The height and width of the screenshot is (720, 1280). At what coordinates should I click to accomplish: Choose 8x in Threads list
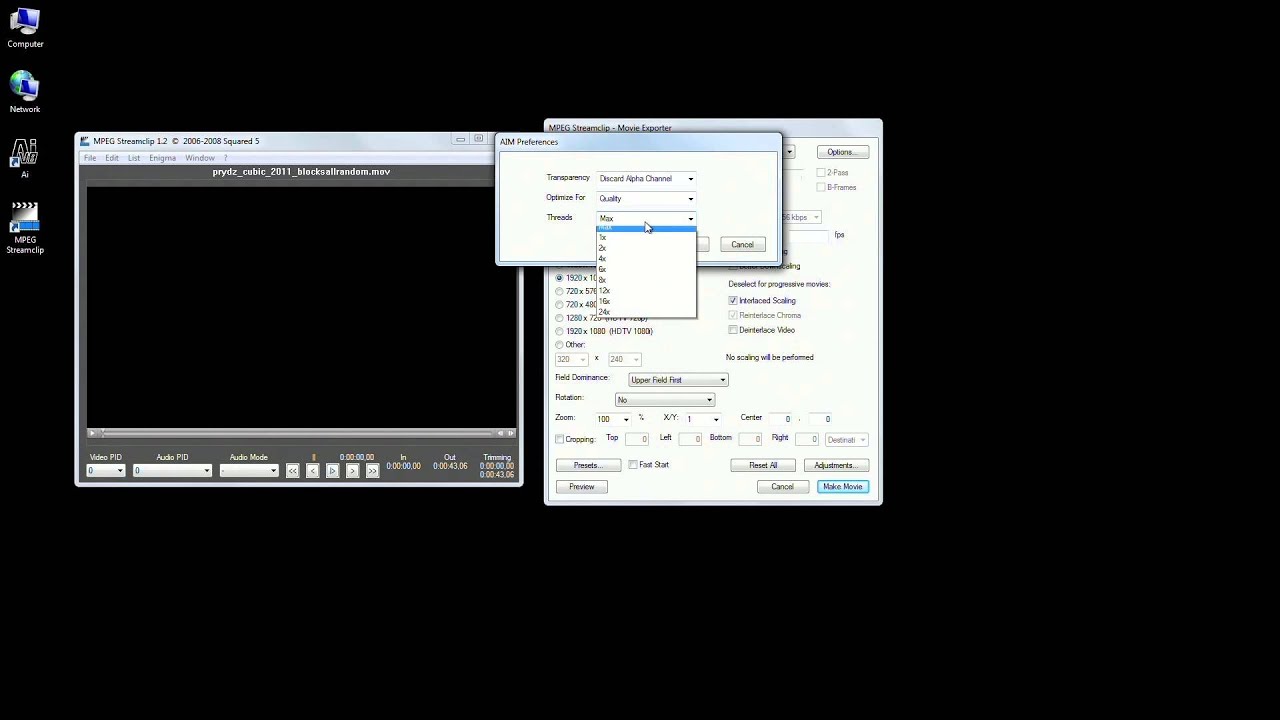click(646, 280)
